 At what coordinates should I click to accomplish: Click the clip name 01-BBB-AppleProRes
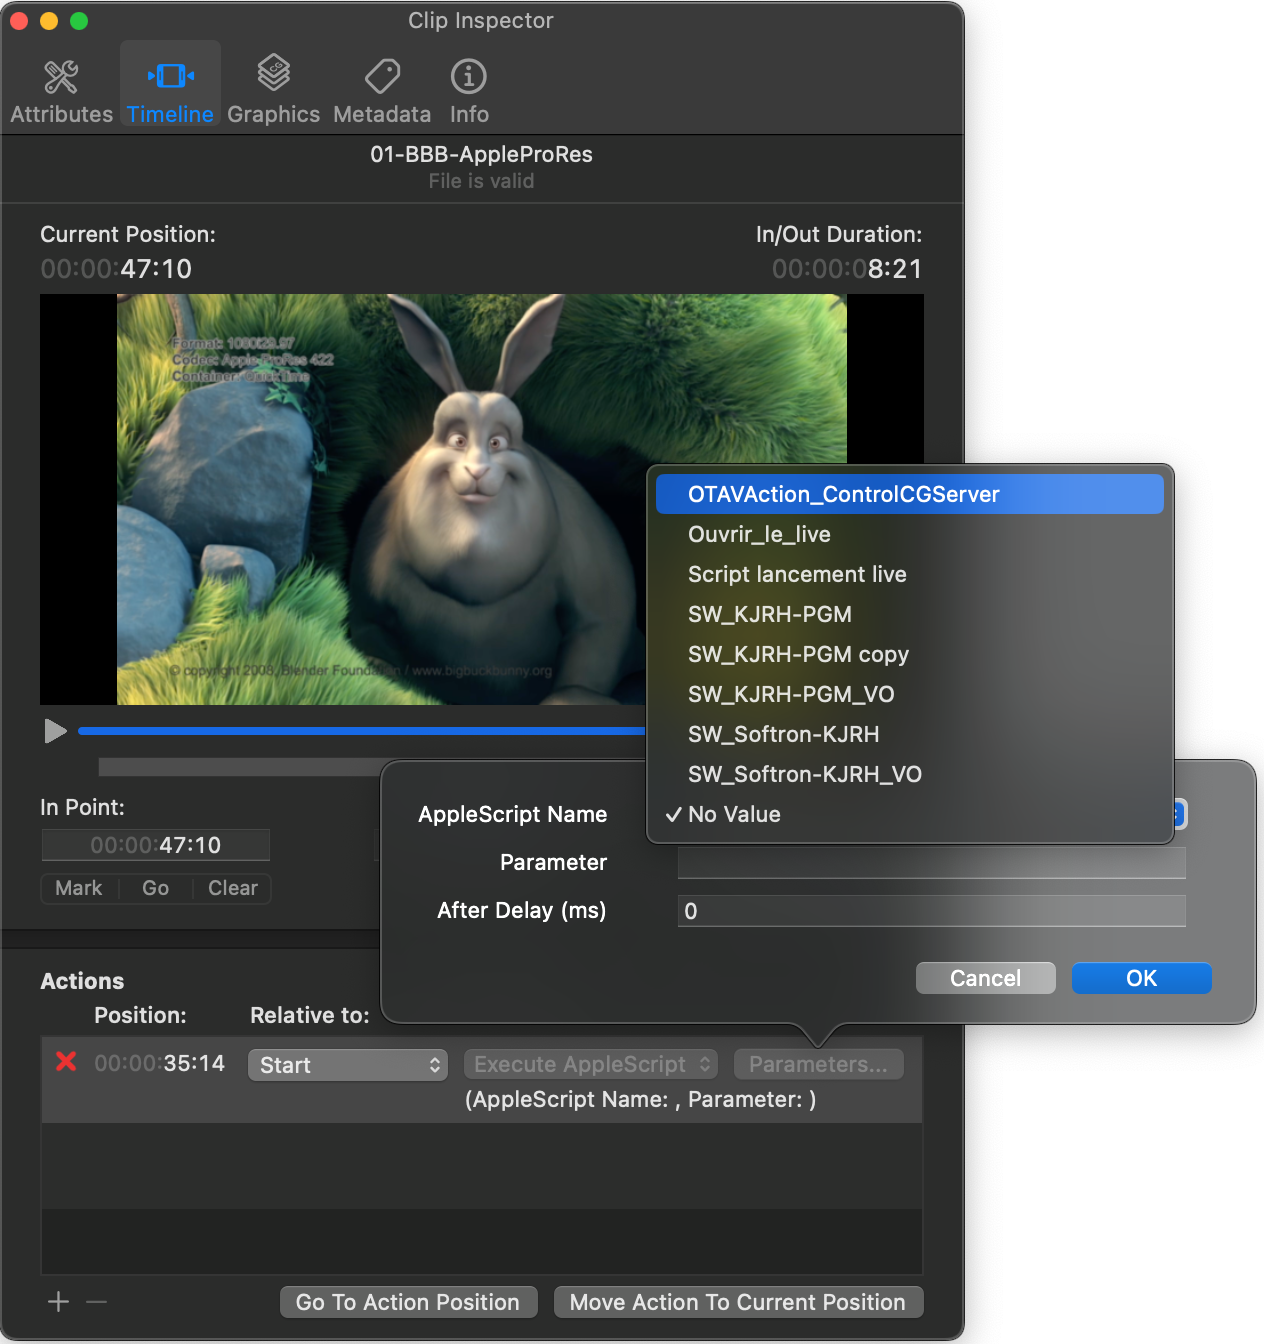pyautogui.click(x=481, y=154)
